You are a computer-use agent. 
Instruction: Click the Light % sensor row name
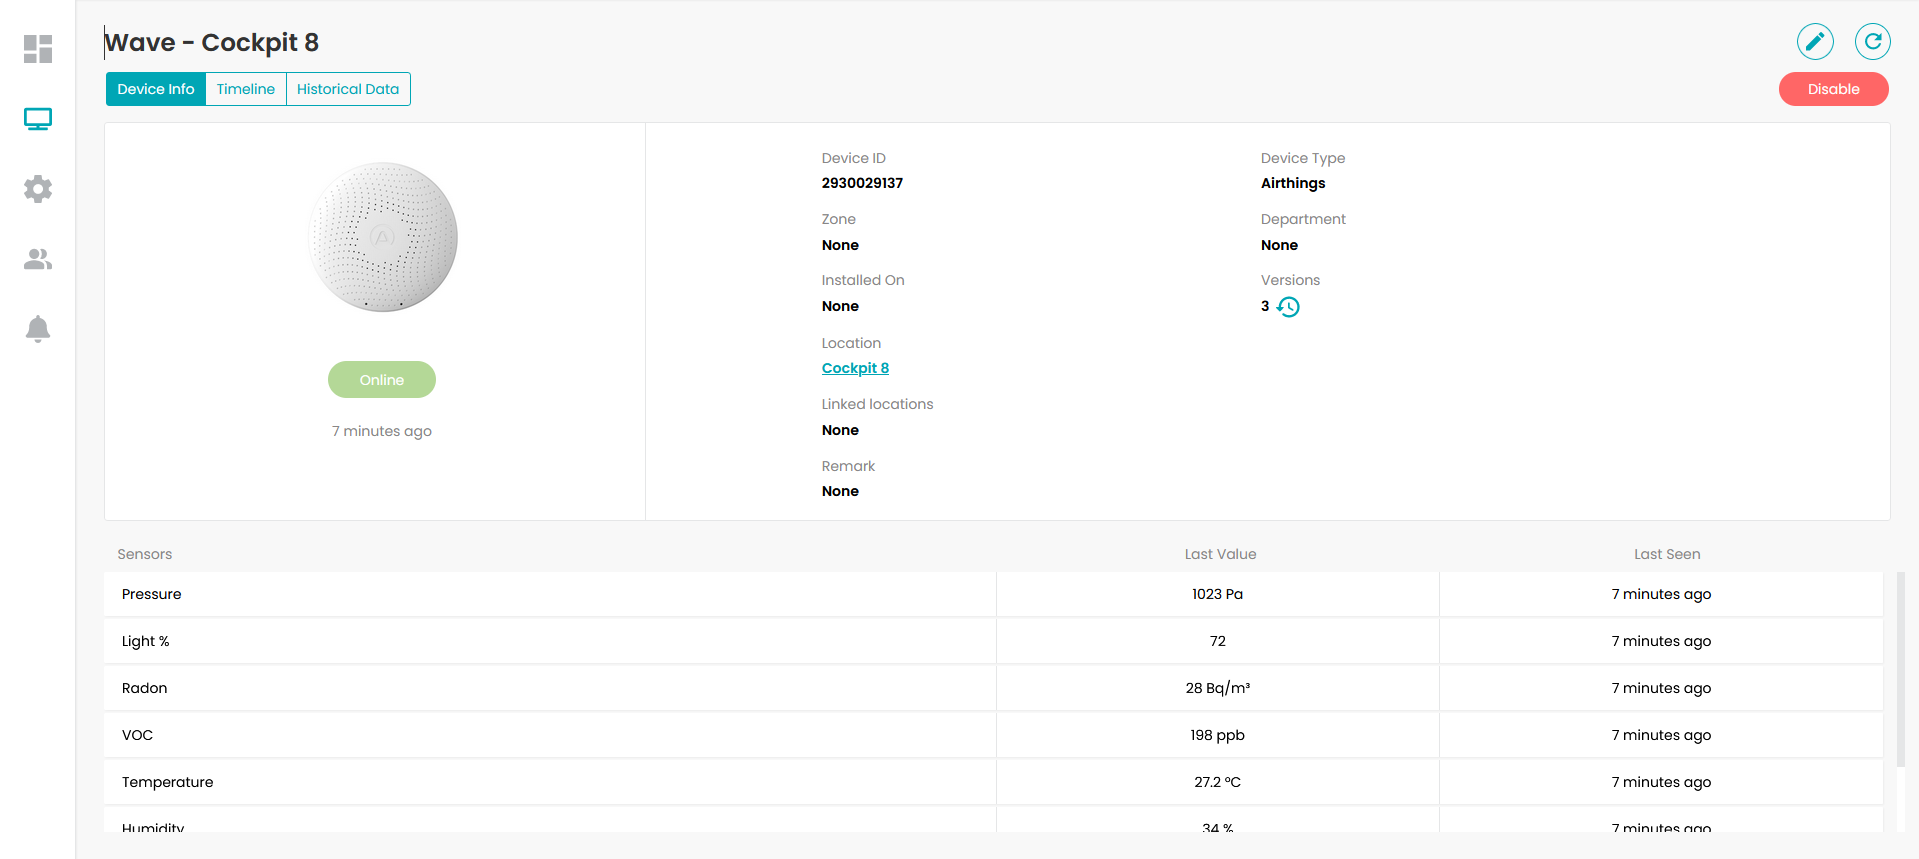146,641
